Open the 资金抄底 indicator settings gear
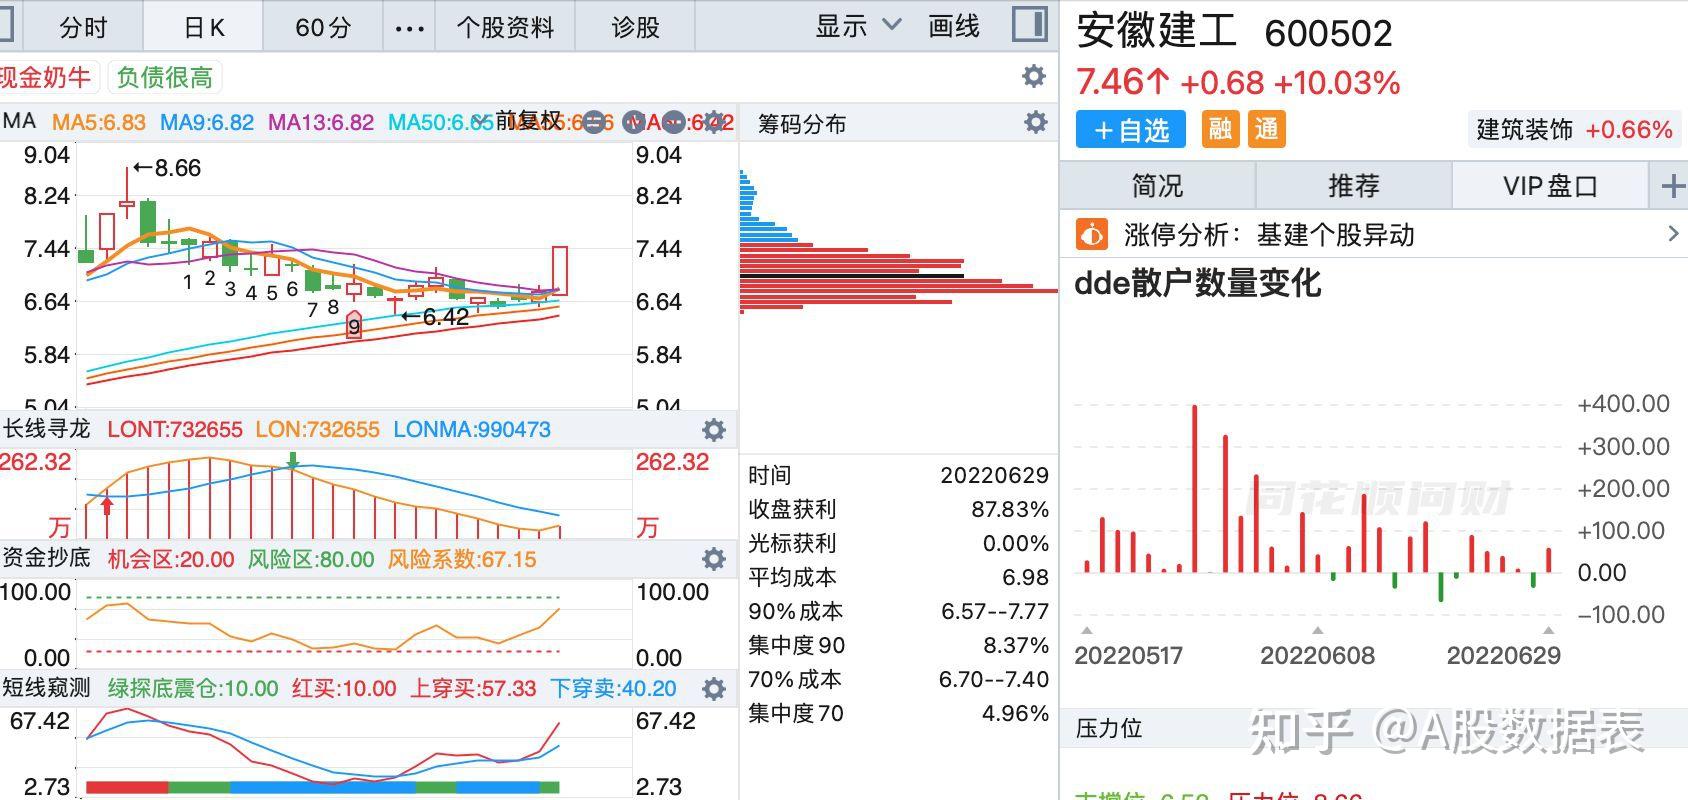Image resolution: width=1688 pixels, height=800 pixels. point(713,559)
